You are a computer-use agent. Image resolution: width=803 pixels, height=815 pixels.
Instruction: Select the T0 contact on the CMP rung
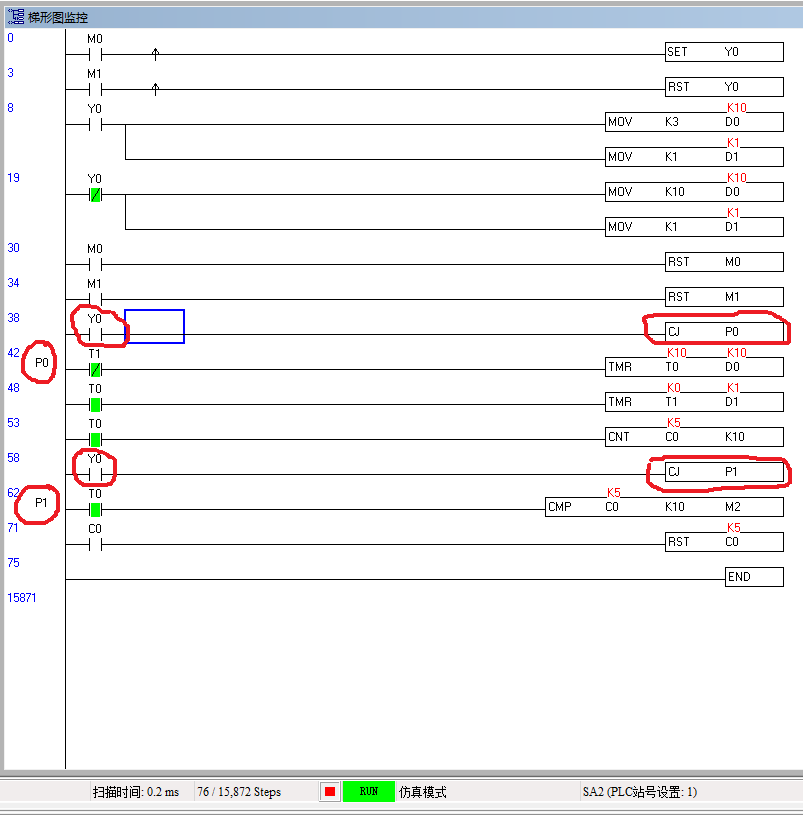coord(95,509)
